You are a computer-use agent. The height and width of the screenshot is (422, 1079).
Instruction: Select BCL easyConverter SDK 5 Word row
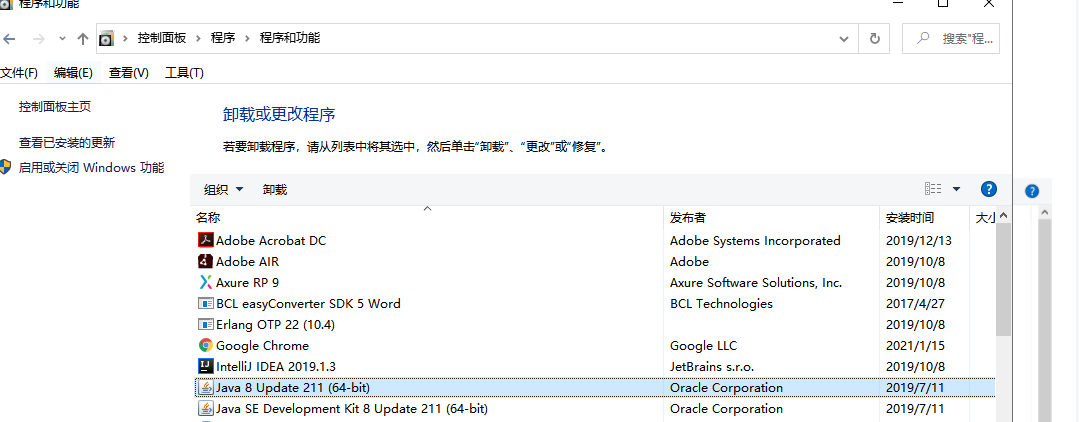[595, 304]
